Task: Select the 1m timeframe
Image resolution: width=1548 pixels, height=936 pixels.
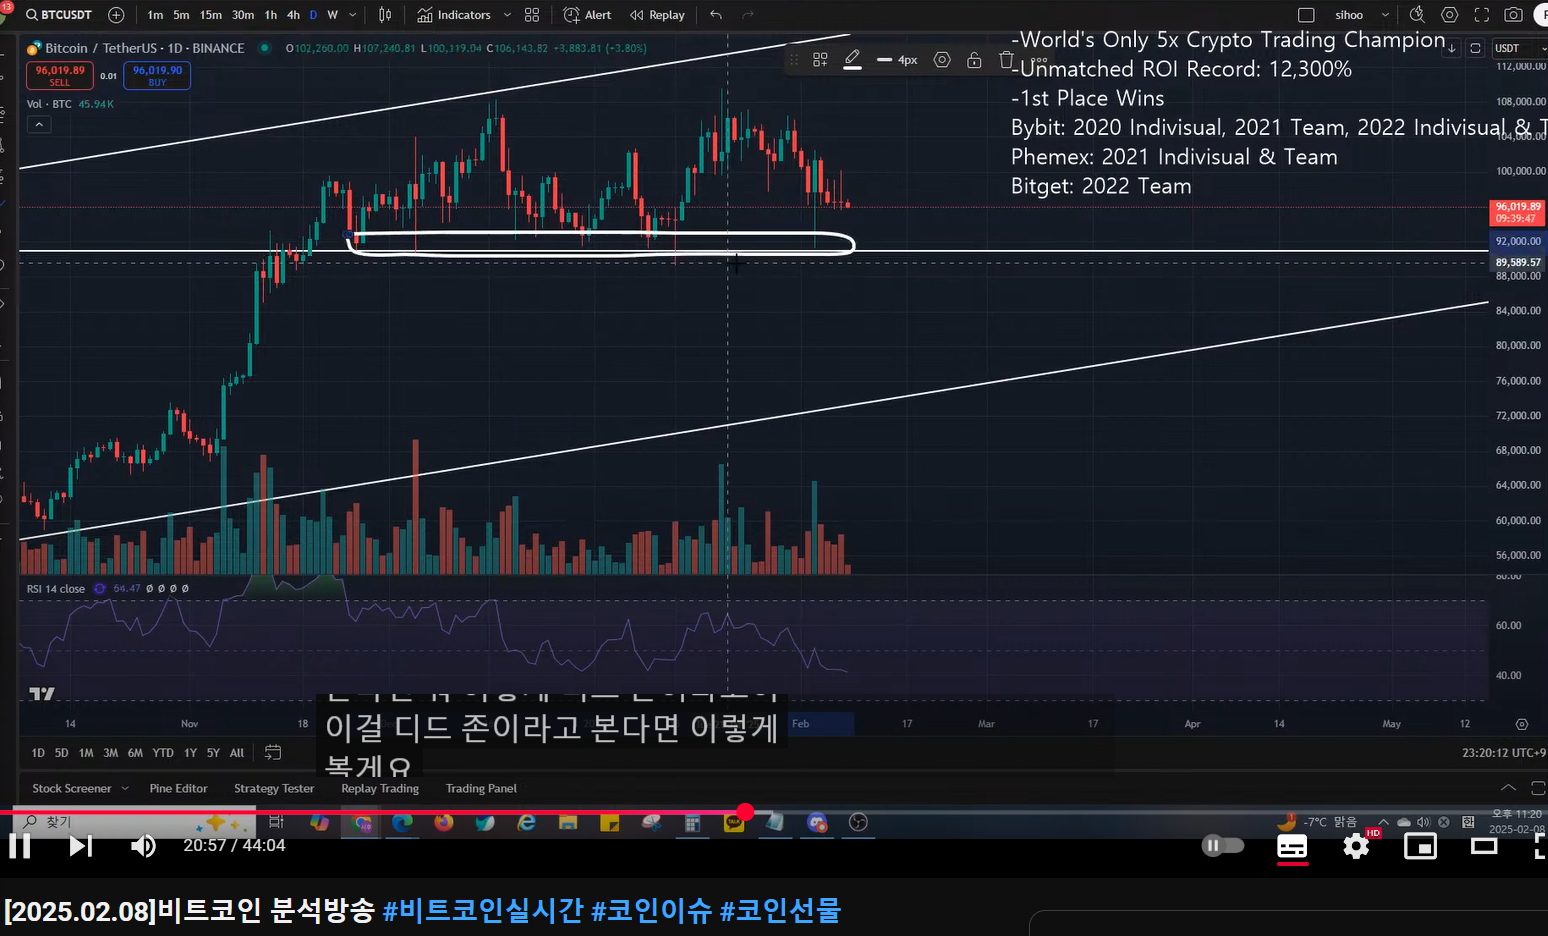Action: pyautogui.click(x=155, y=15)
